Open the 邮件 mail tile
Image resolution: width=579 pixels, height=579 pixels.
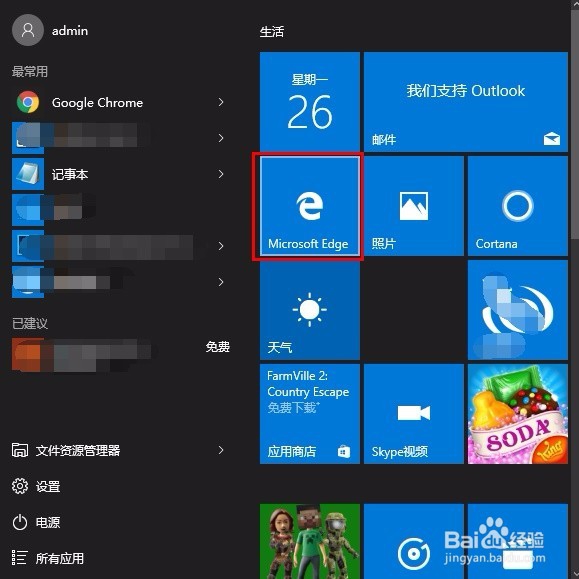[x=466, y=102]
